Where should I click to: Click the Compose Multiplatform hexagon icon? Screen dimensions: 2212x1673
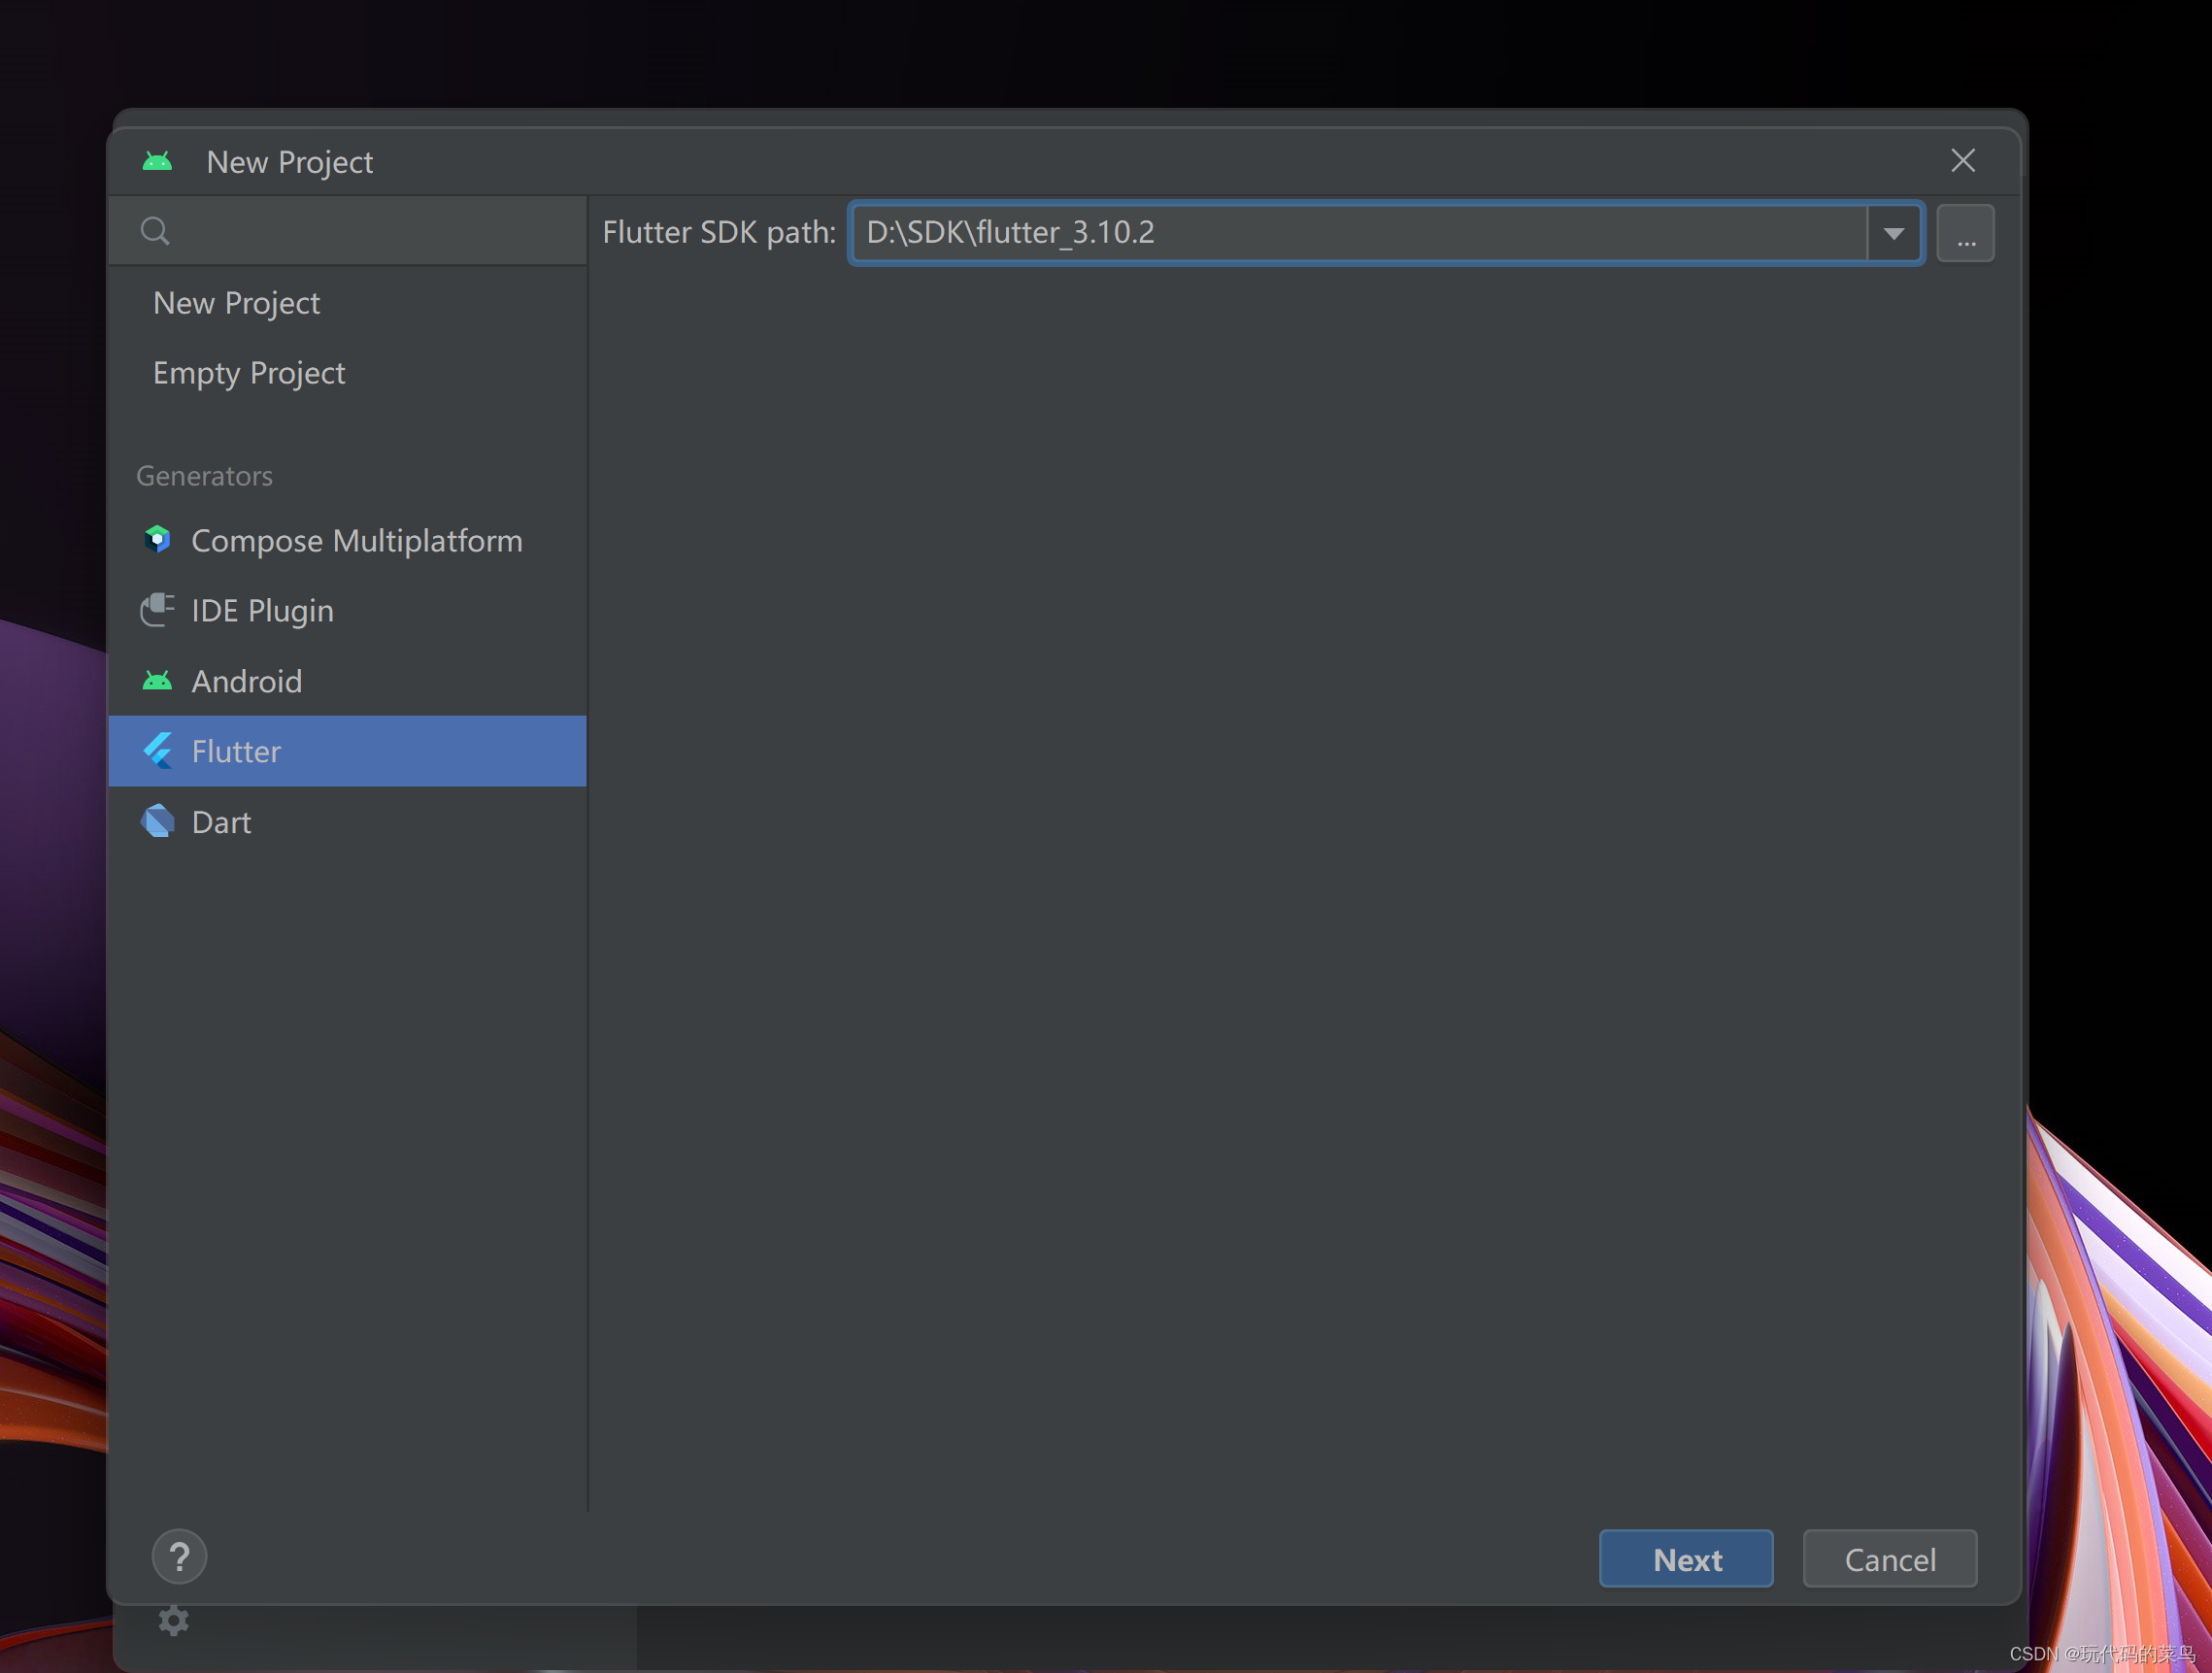[x=158, y=540]
